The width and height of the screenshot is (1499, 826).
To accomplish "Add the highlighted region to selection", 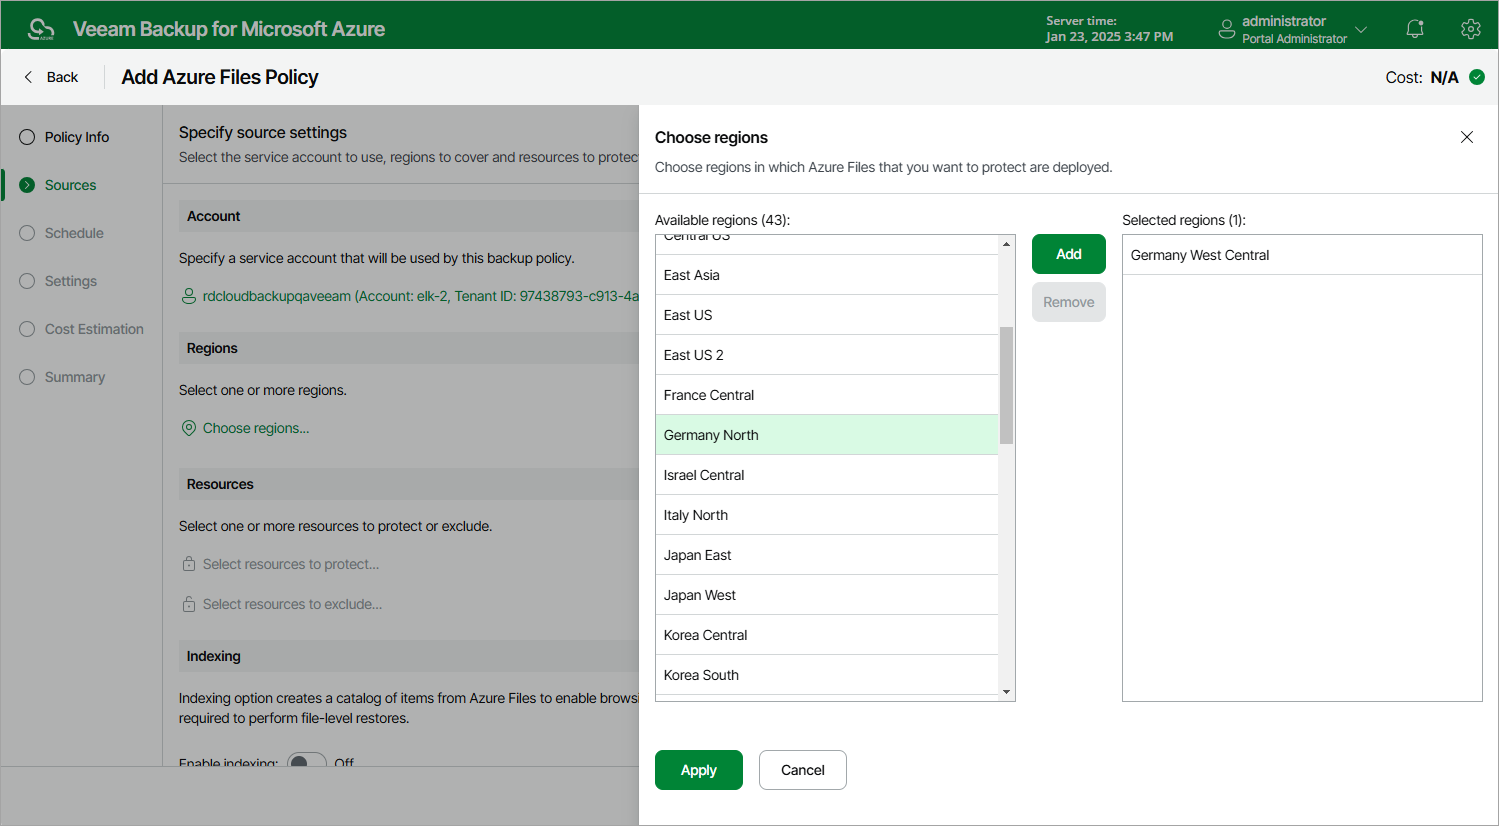I will click(x=1069, y=254).
